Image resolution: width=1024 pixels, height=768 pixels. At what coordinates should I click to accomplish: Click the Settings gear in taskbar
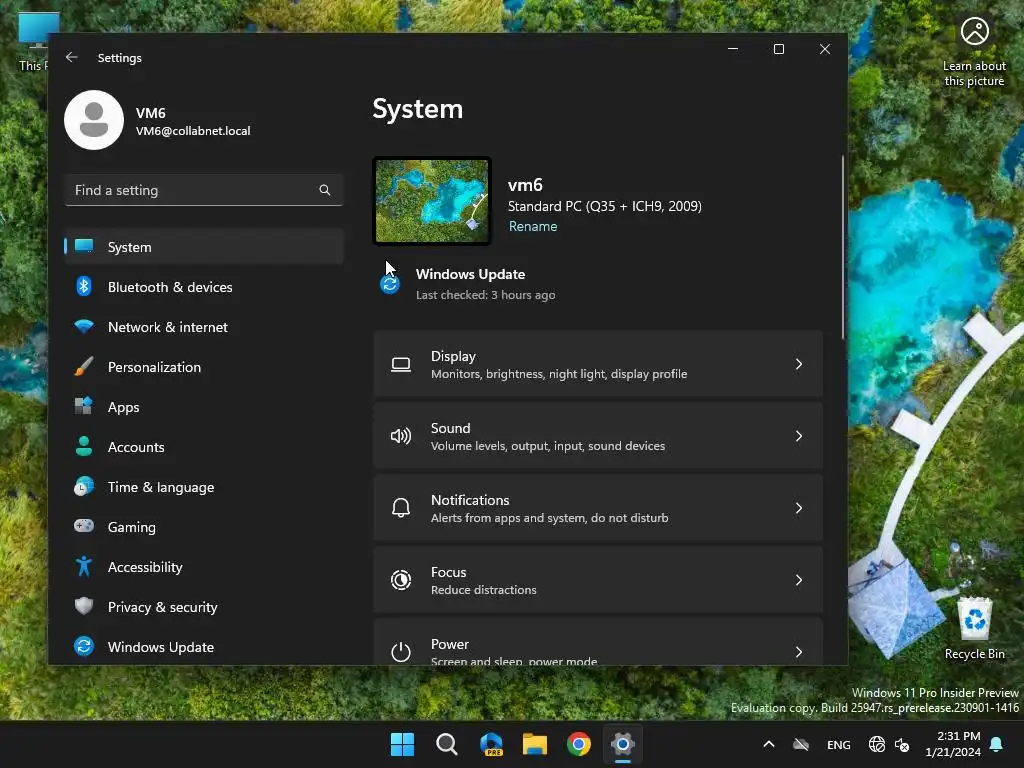(x=622, y=744)
